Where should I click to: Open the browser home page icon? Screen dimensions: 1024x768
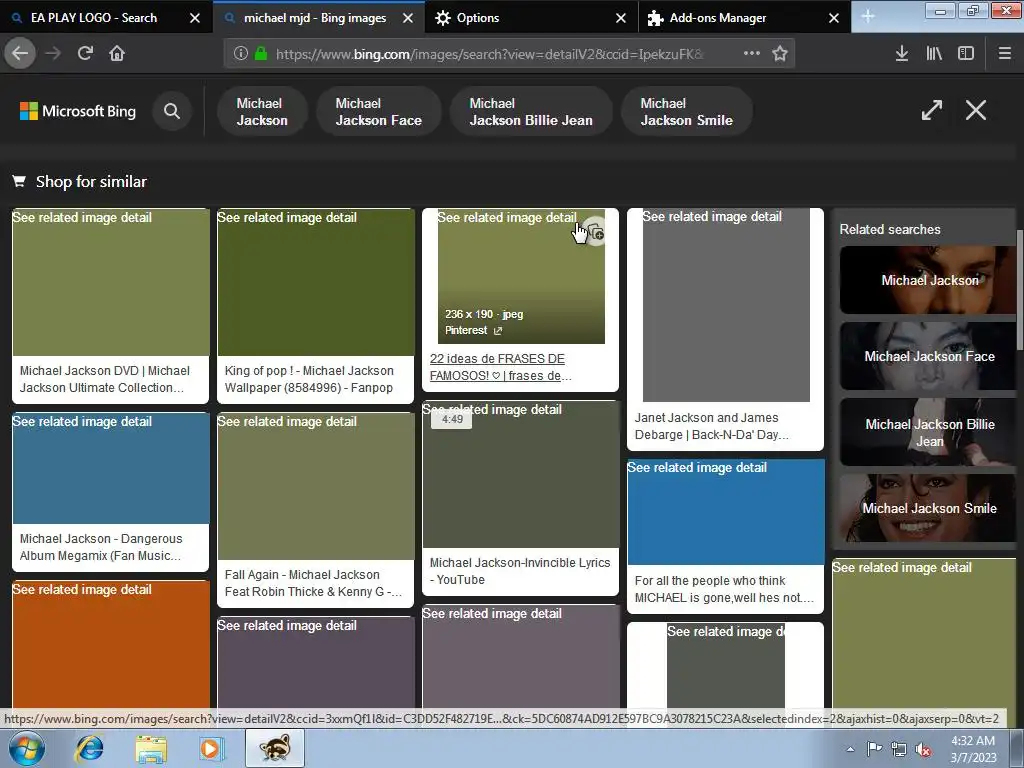117,54
